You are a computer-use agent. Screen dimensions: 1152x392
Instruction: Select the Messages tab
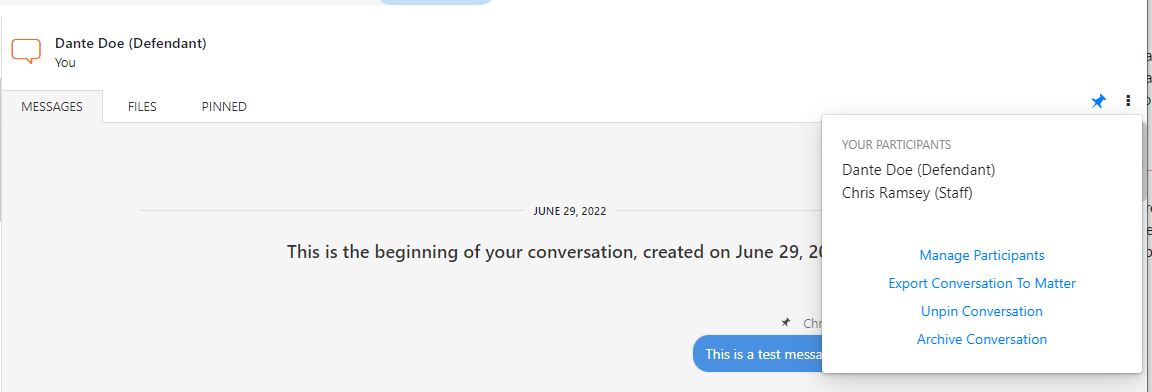51,106
